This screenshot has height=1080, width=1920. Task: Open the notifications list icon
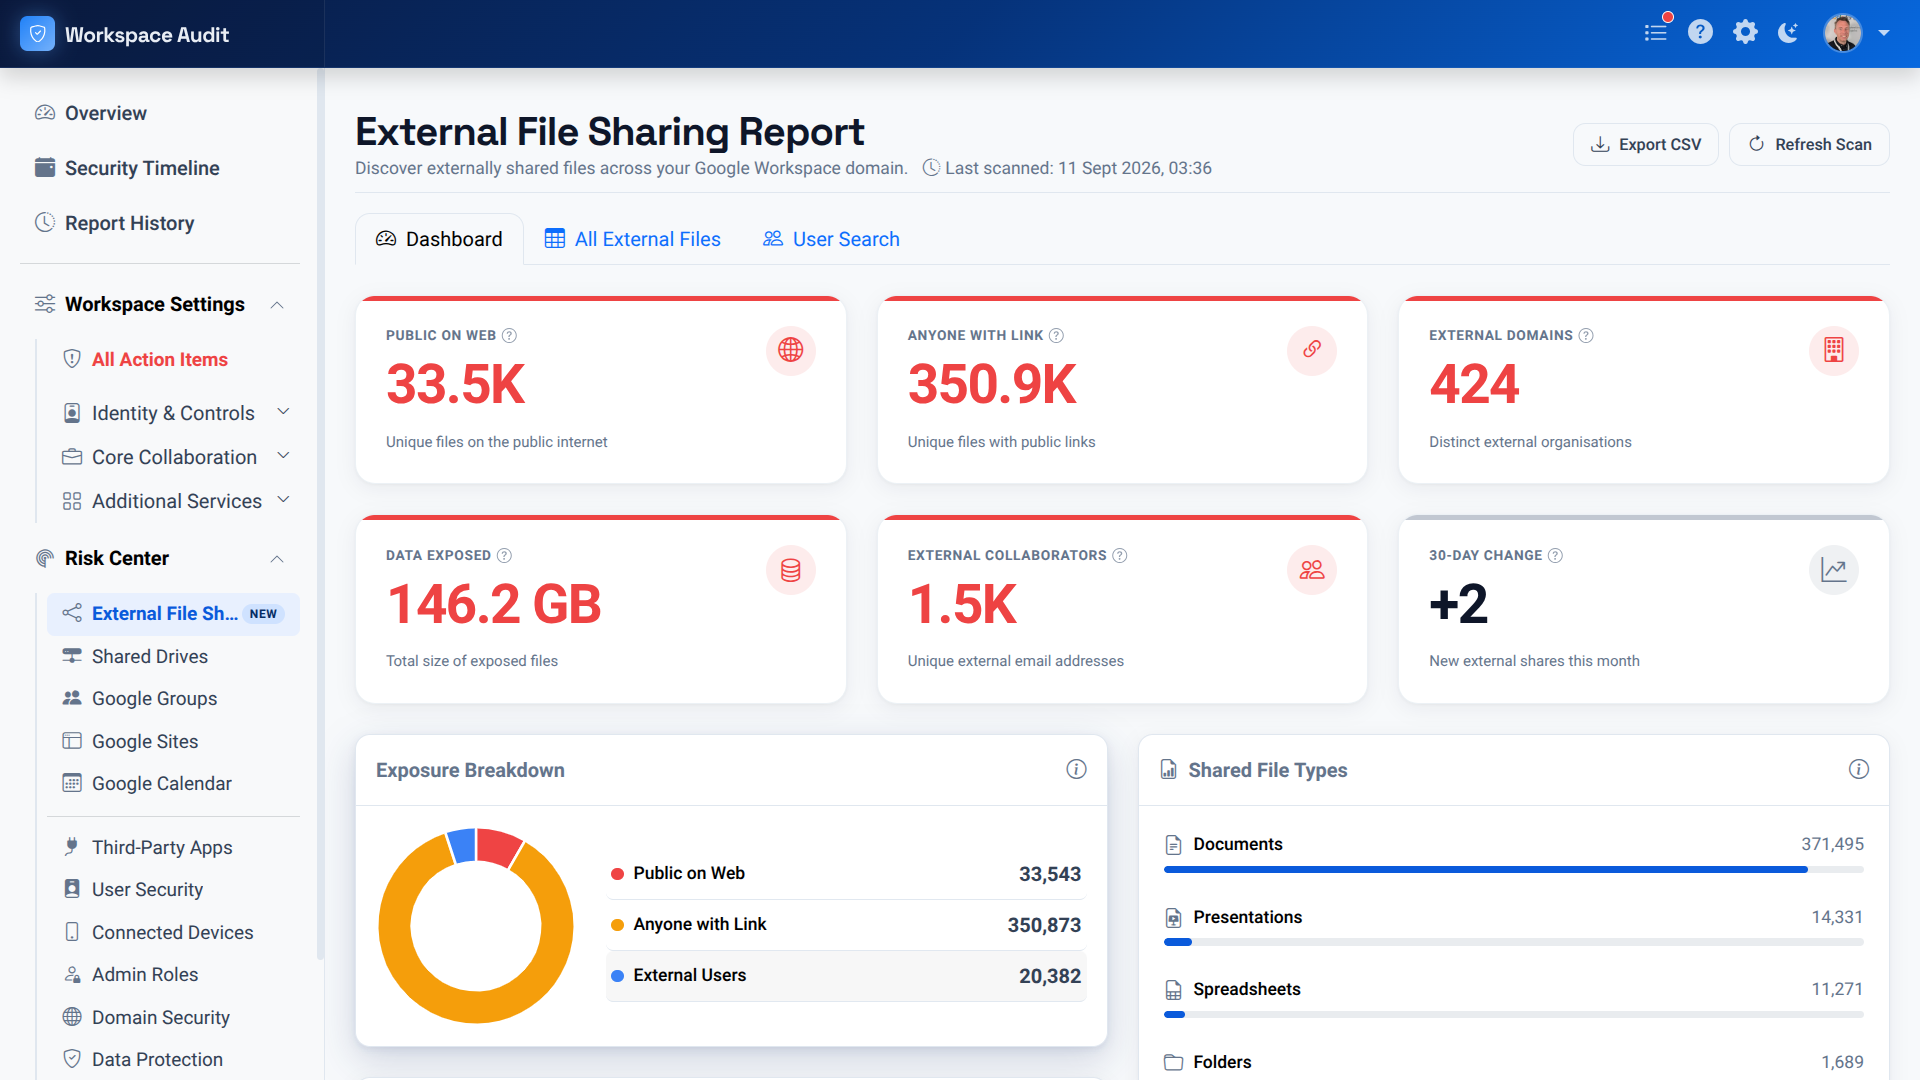click(1656, 32)
